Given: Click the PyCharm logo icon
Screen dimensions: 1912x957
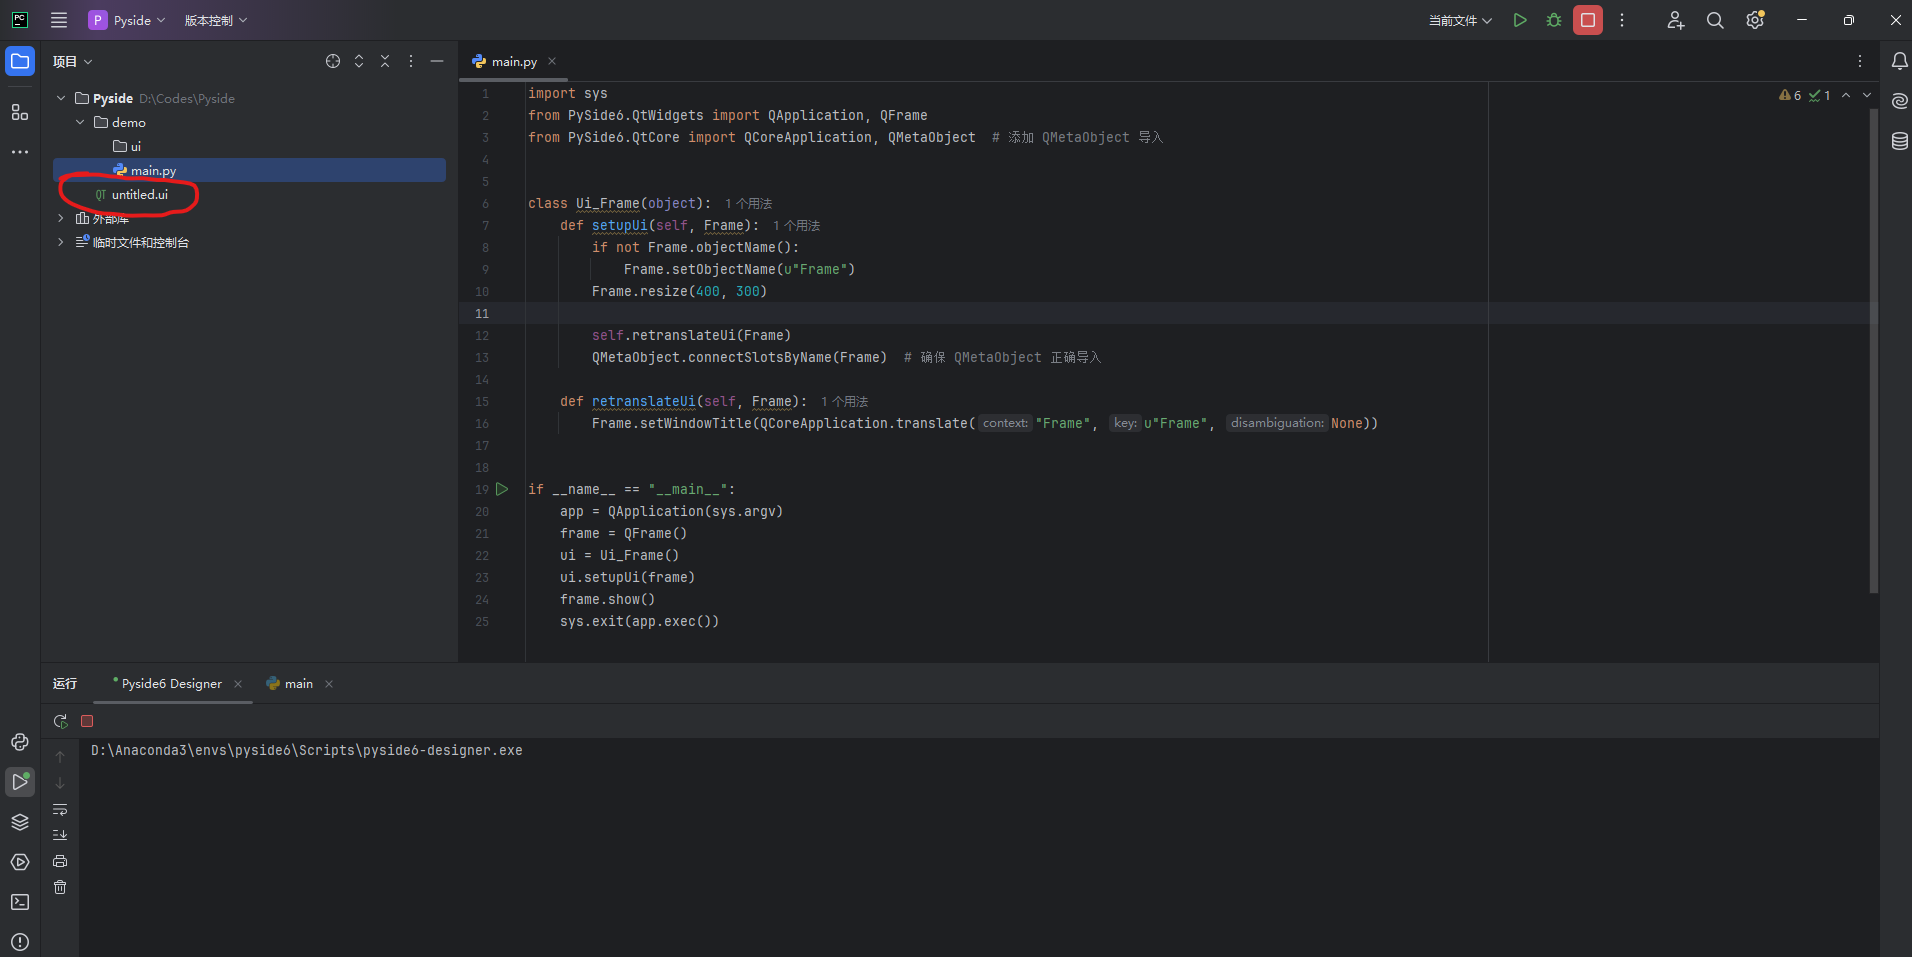Looking at the screenshot, I should (20, 19).
